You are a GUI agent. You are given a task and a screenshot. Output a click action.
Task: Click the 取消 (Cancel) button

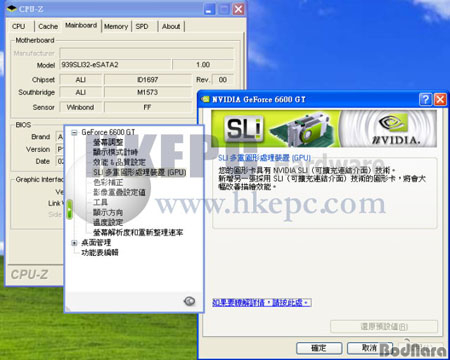point(370,348)
